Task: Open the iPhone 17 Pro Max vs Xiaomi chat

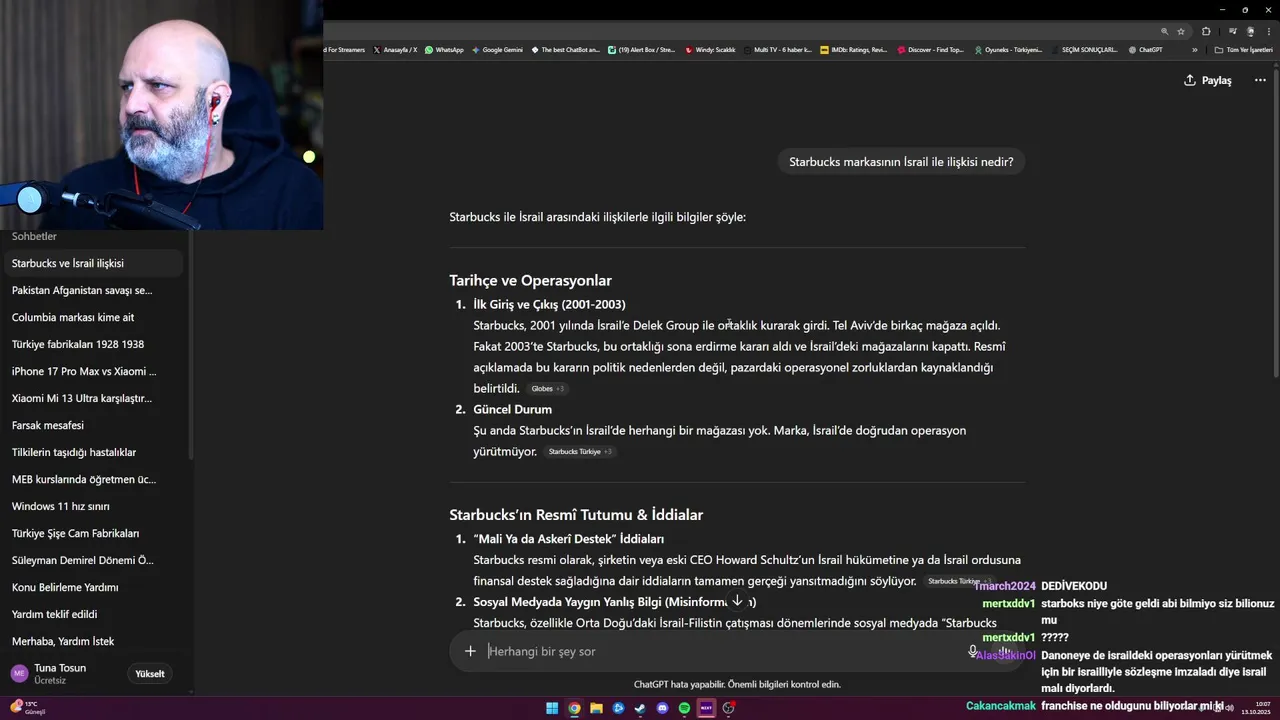Action: (92, 371)
